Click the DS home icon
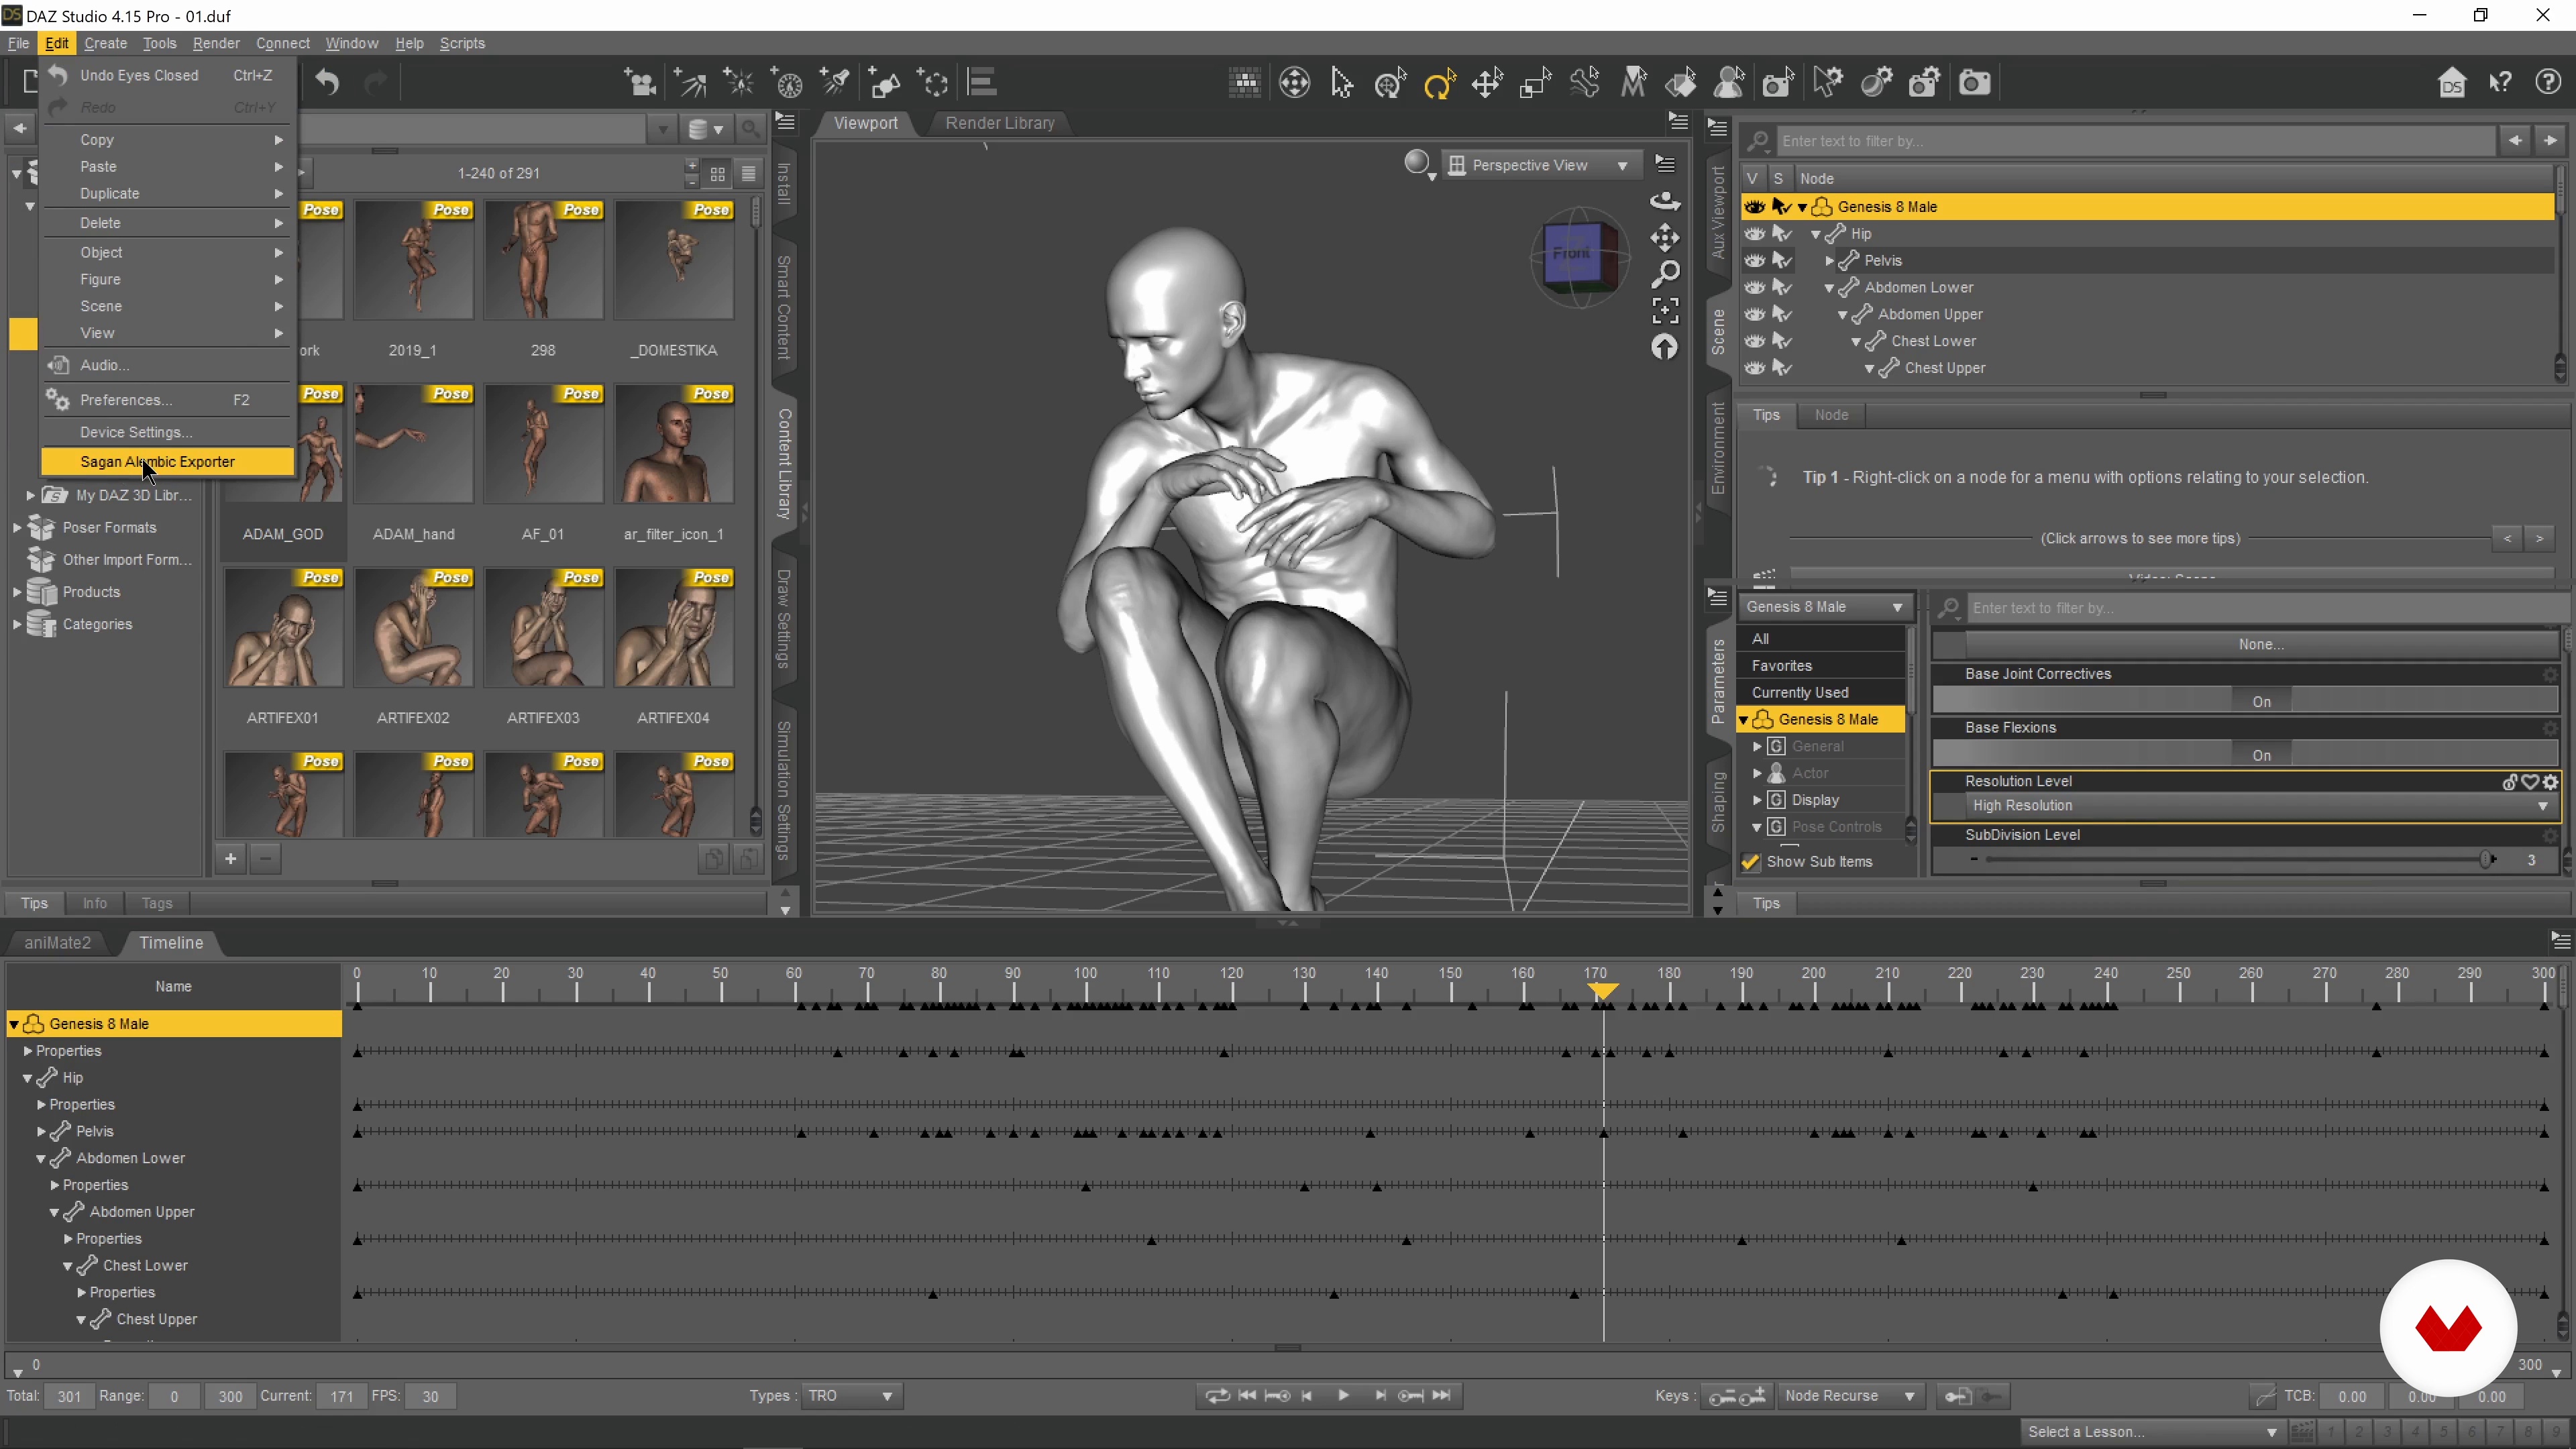The height and width of the screenshot is (1449, 2576). (2451, 83)
